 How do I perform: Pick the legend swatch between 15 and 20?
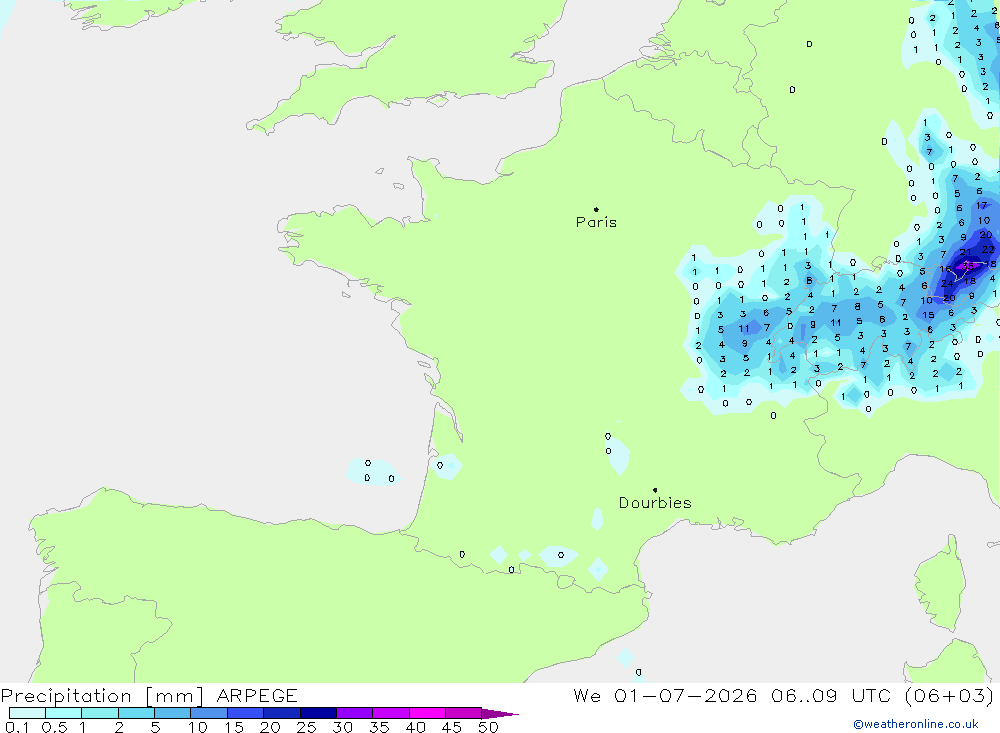coord(246,713)
